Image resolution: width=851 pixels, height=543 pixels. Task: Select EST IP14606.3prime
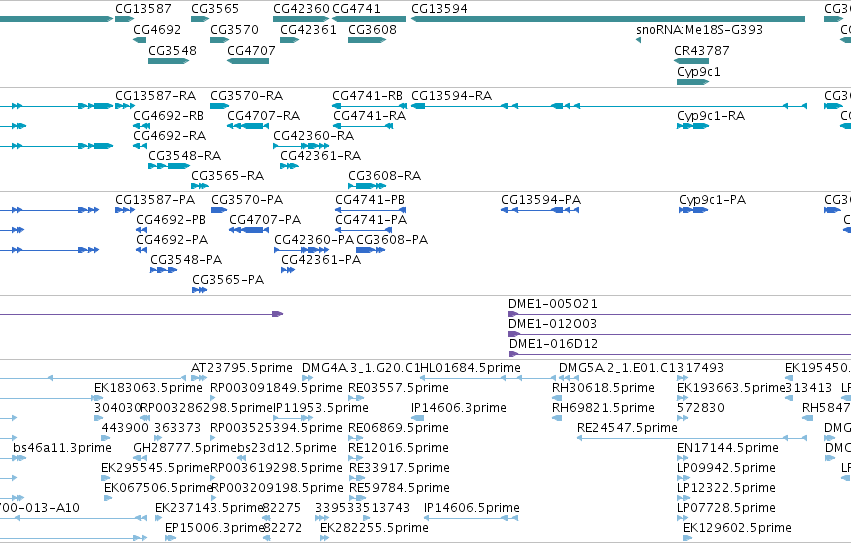(x=417, y=419)
